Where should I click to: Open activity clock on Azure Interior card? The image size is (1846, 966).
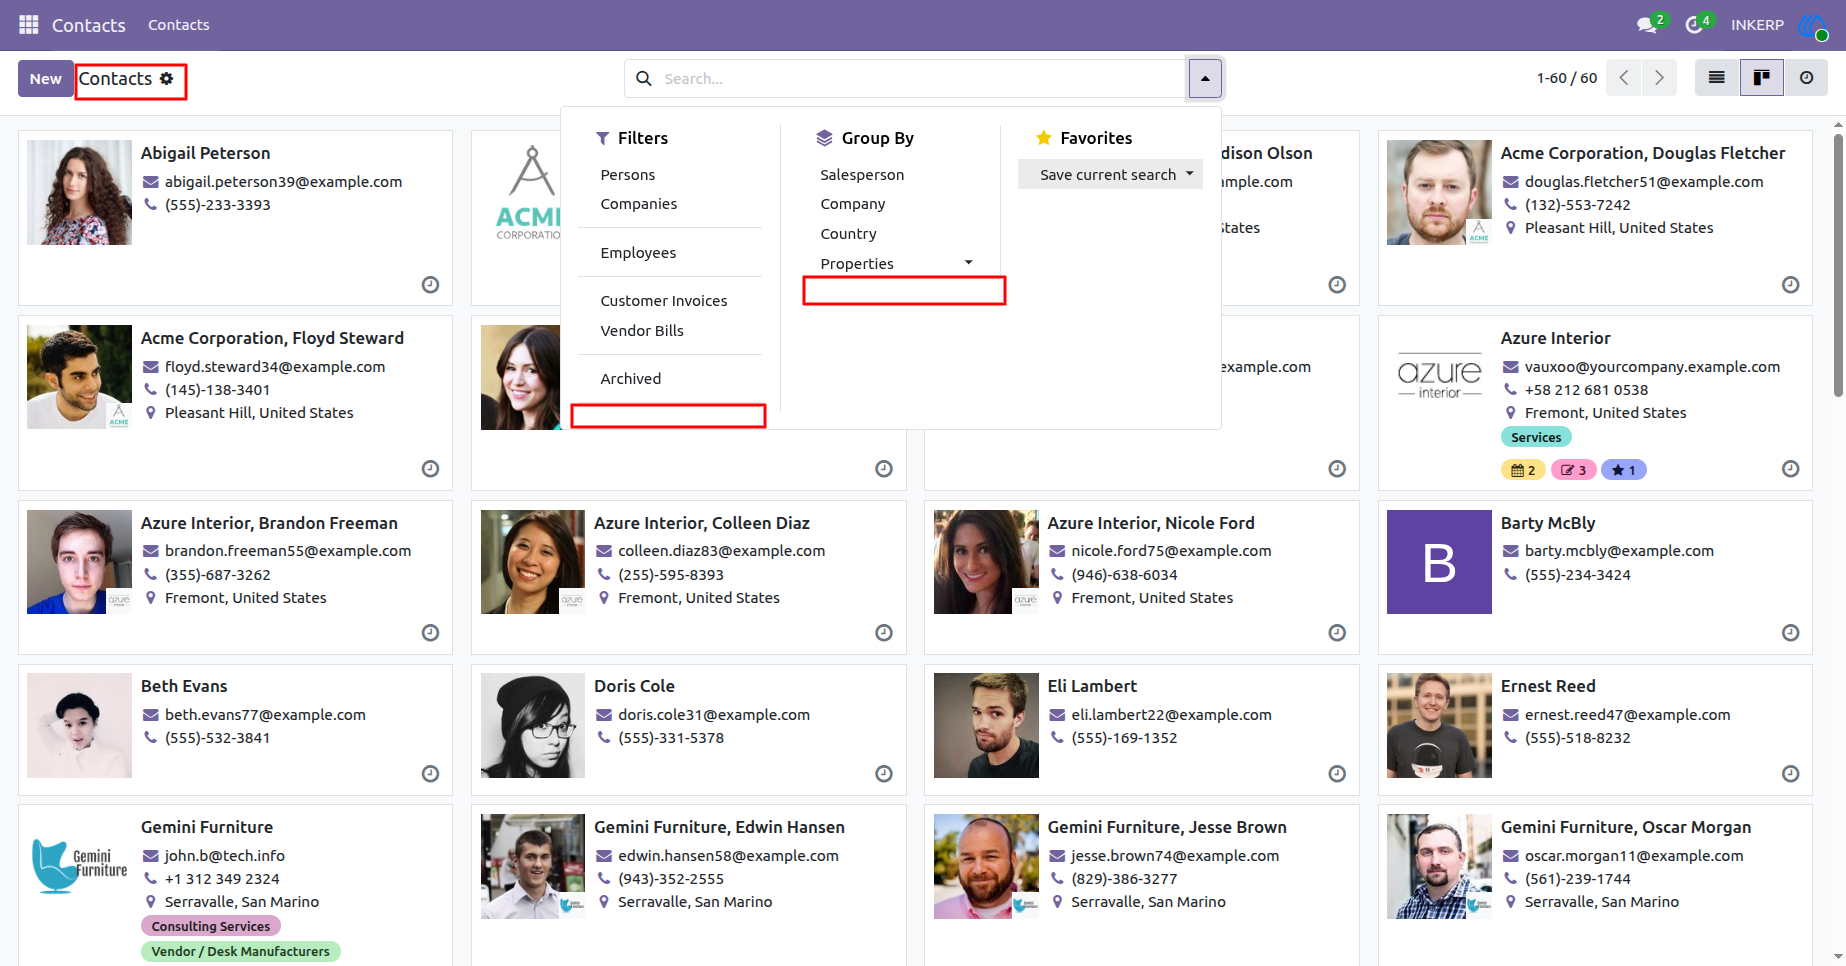point(1790,469)
